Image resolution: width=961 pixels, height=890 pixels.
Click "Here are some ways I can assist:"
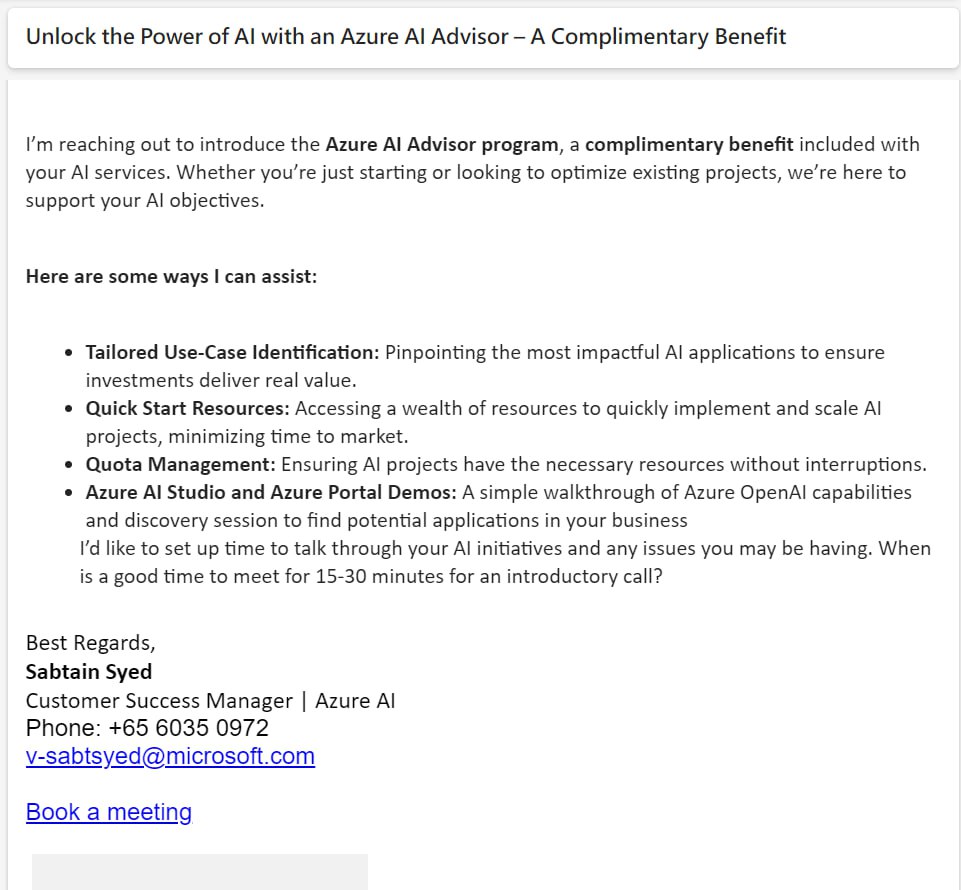pyautogui.click(x=171, y=276)
